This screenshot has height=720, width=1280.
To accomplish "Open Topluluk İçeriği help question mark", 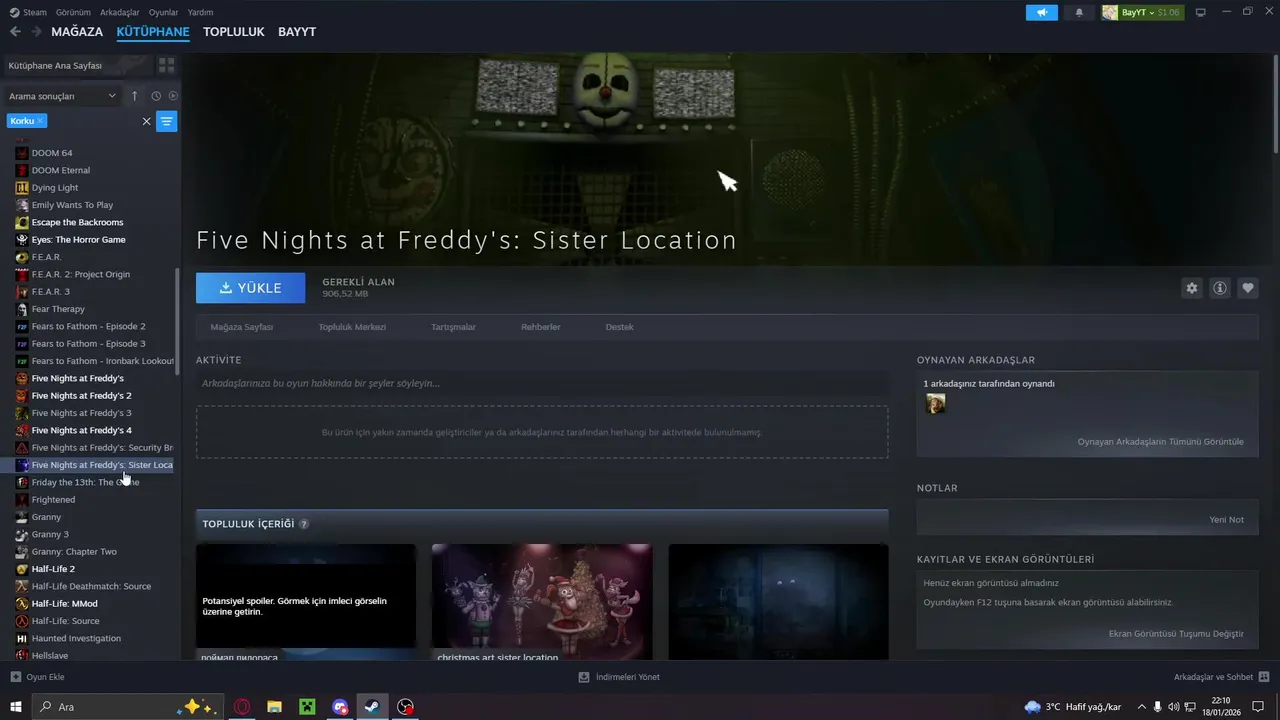I will (x=304, y=524).
